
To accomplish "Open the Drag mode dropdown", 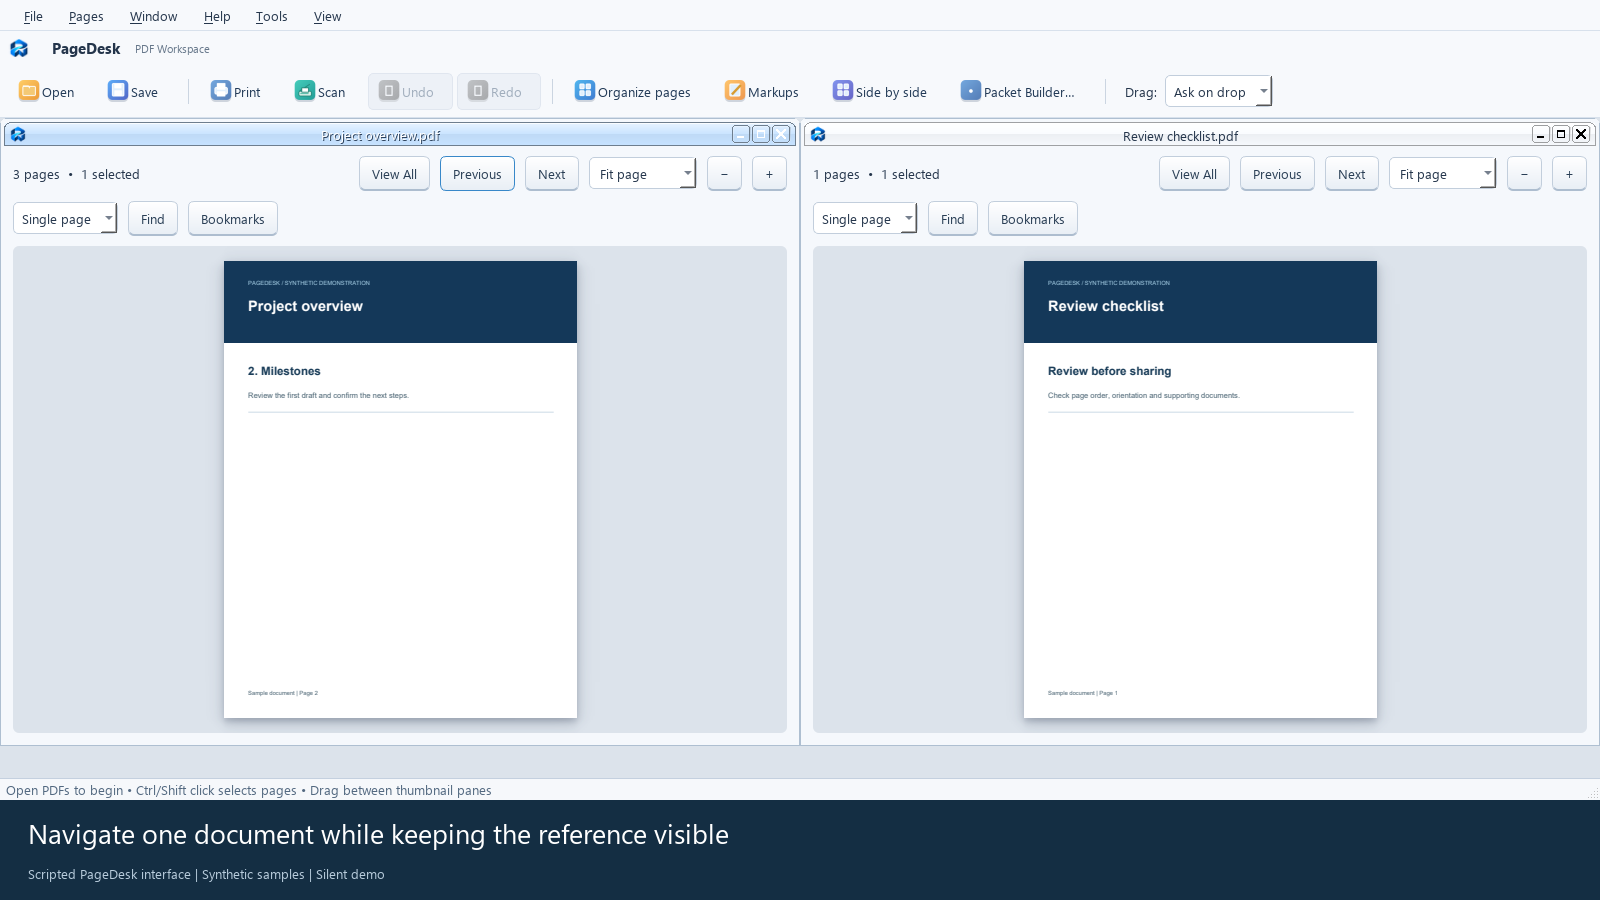I will [1218, 91].
